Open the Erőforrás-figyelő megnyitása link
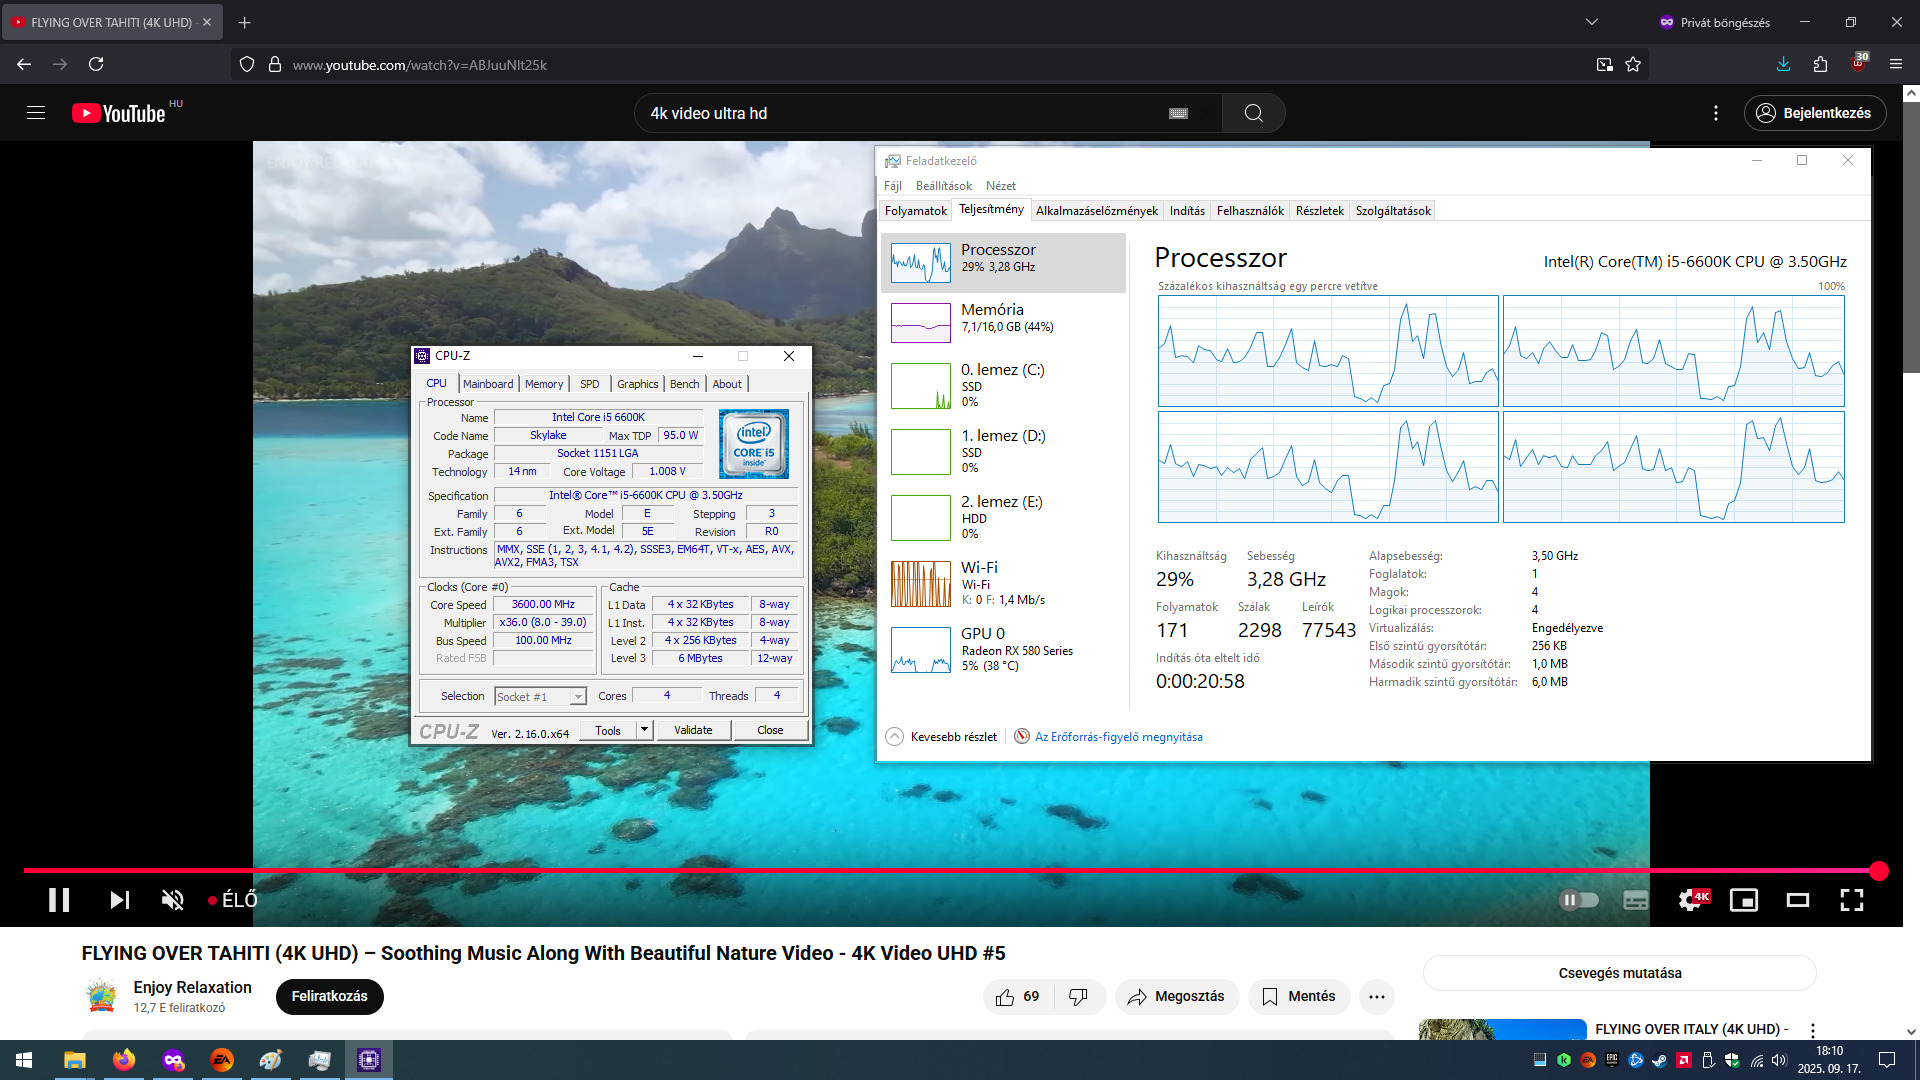 point(1118,737)
